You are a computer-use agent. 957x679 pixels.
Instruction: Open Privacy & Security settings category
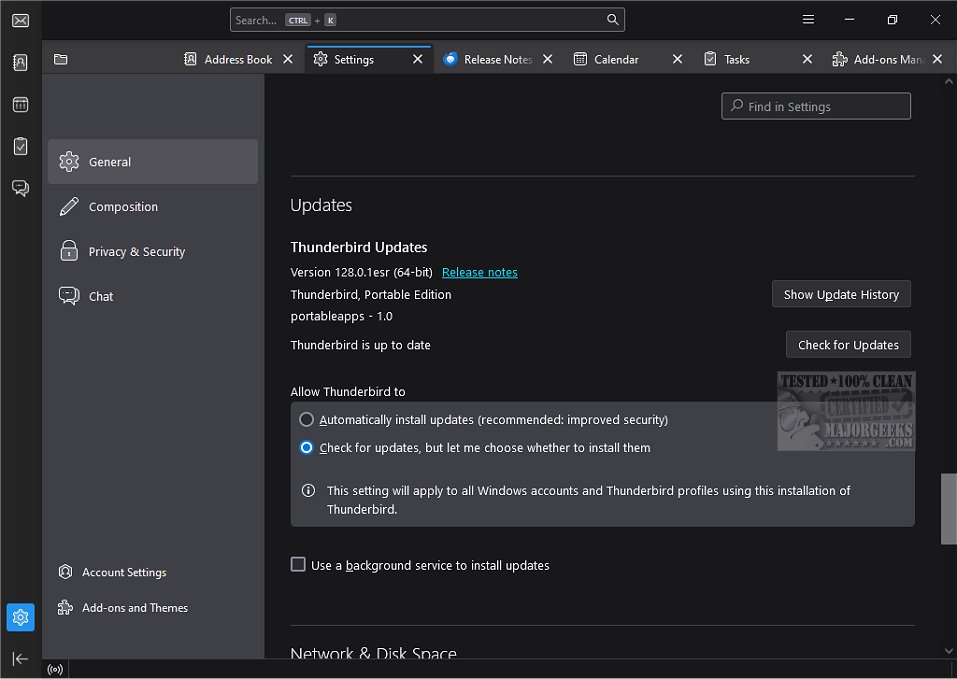[137, 252]
